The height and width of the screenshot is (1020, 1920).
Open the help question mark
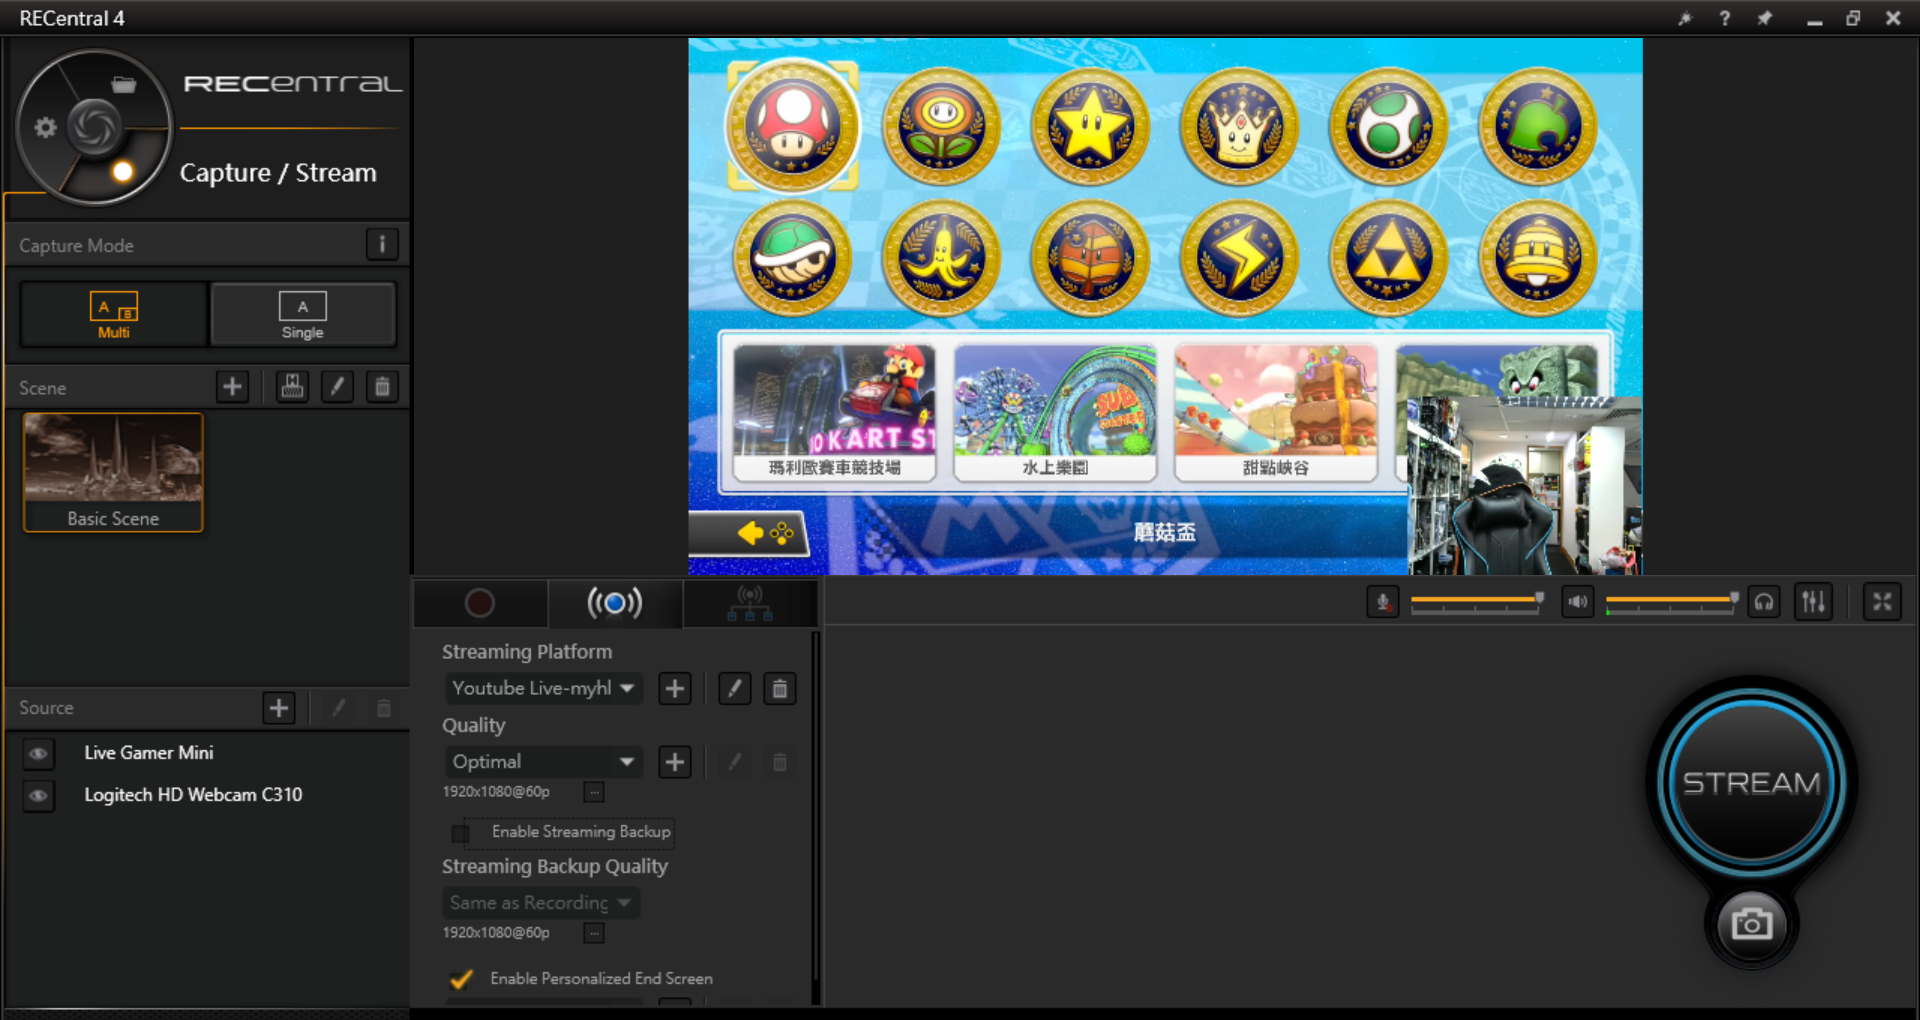[1725, 18]
